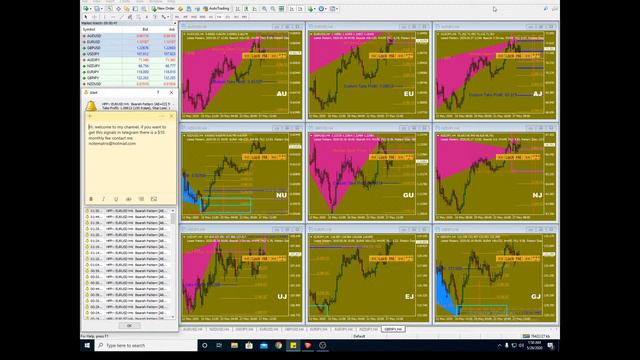Select the H1 timeframe
Screen dimensions: 640x360
click(x=211, y=17)
